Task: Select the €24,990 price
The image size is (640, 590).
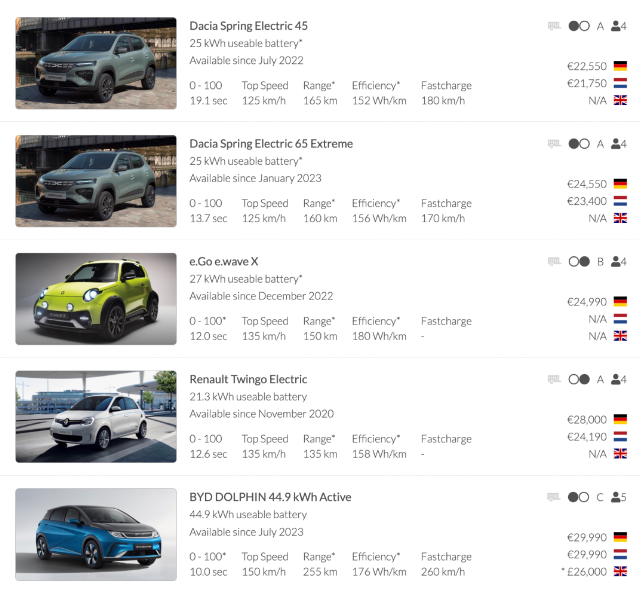Action: [587, 302]
